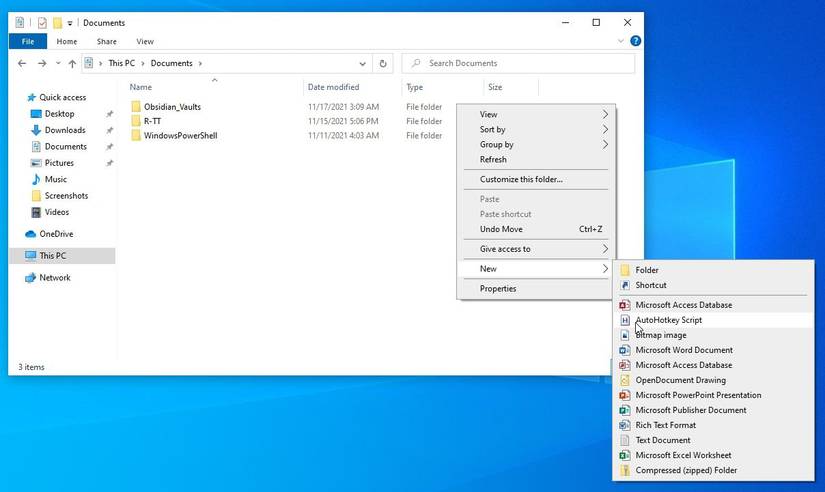825x492 pixels.
Task: Create a new Folder from the submenu
Action: 713,270
